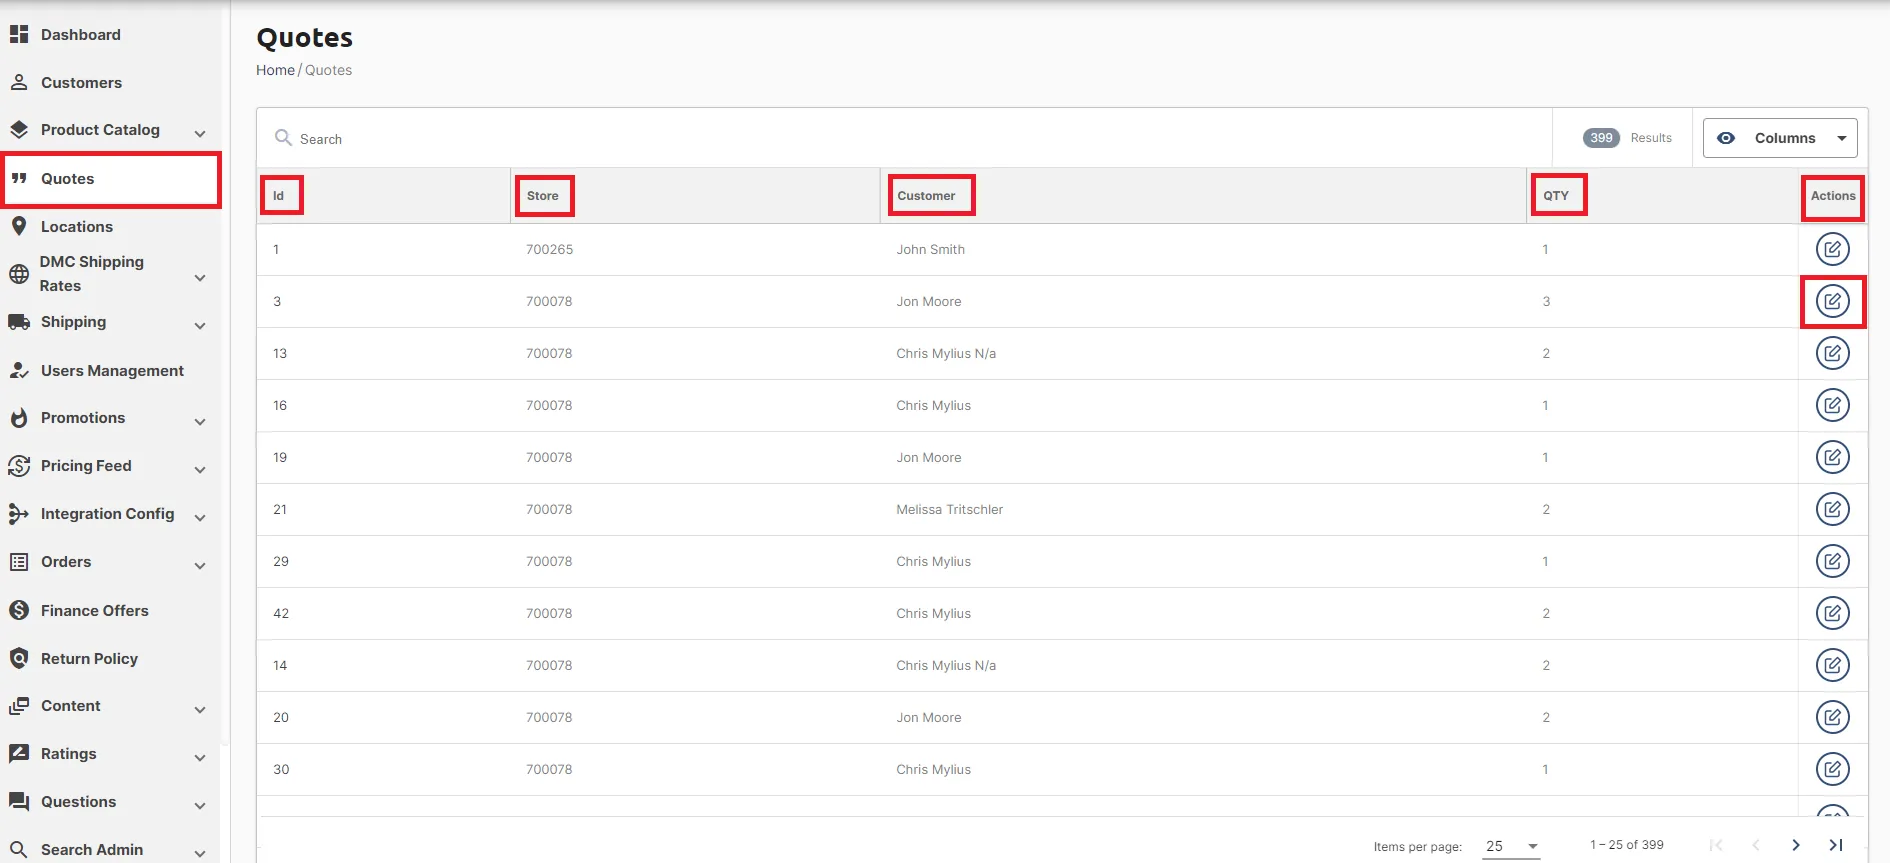Click edit icon for quote Id 20

click(x=1832, y=717)
